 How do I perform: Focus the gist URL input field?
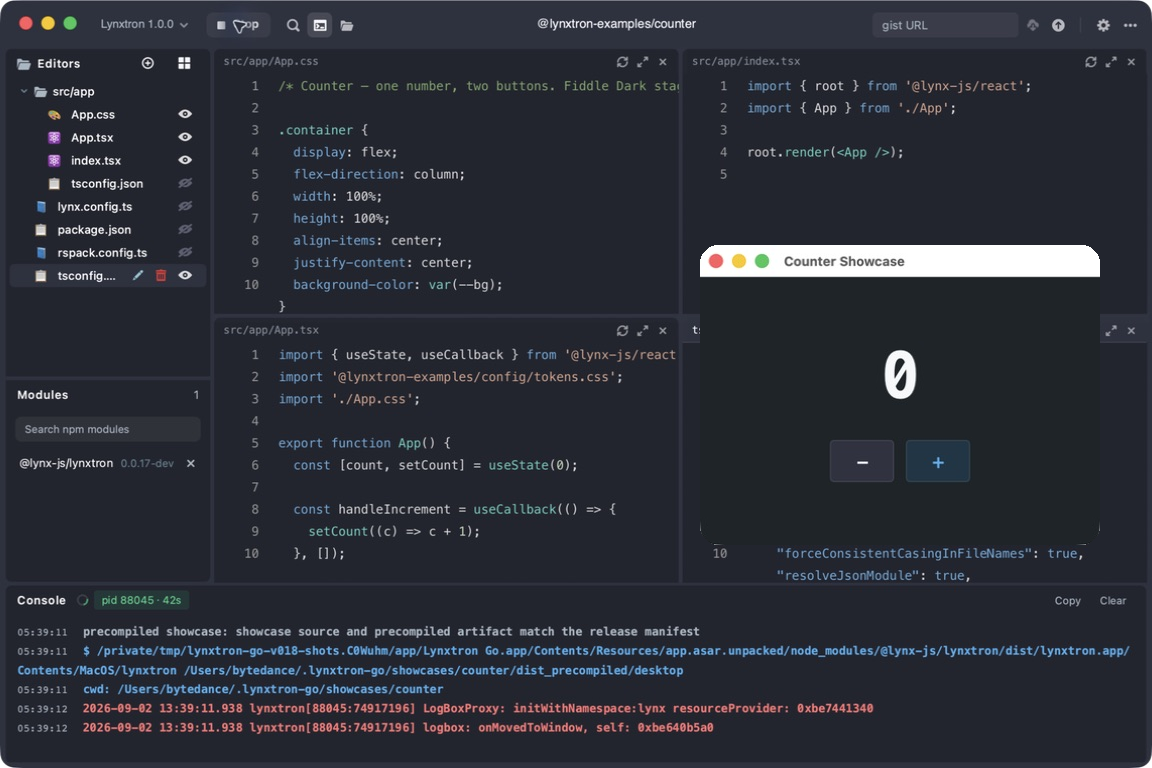(945, 25)
